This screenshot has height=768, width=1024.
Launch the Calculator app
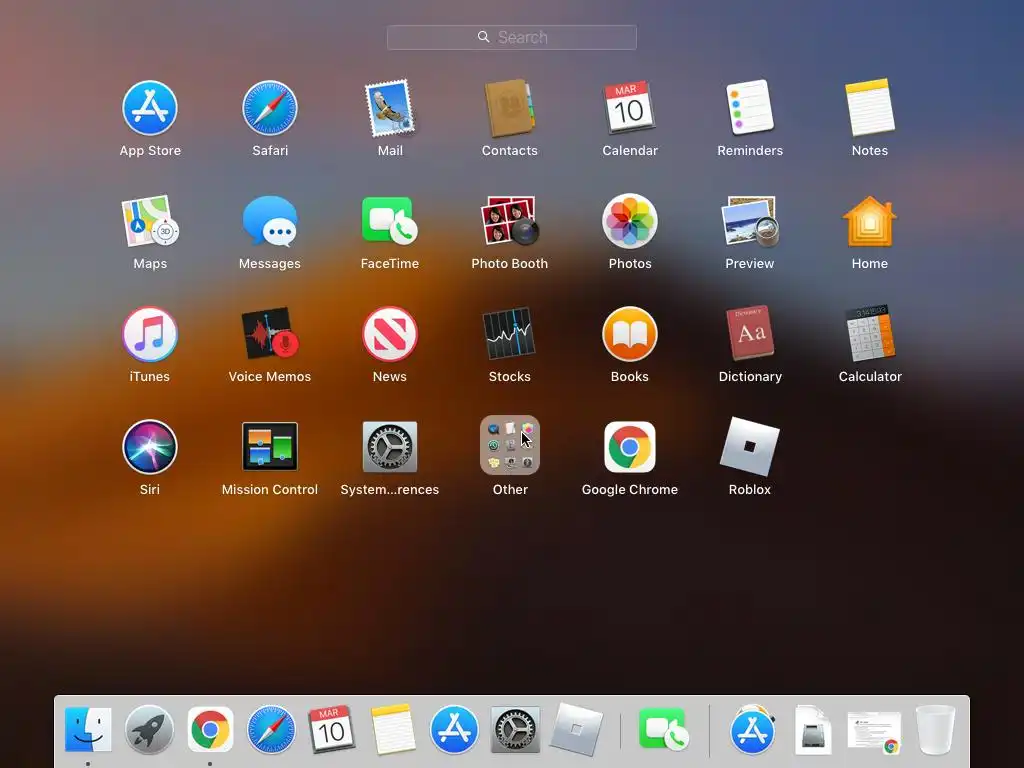point(870,334)
